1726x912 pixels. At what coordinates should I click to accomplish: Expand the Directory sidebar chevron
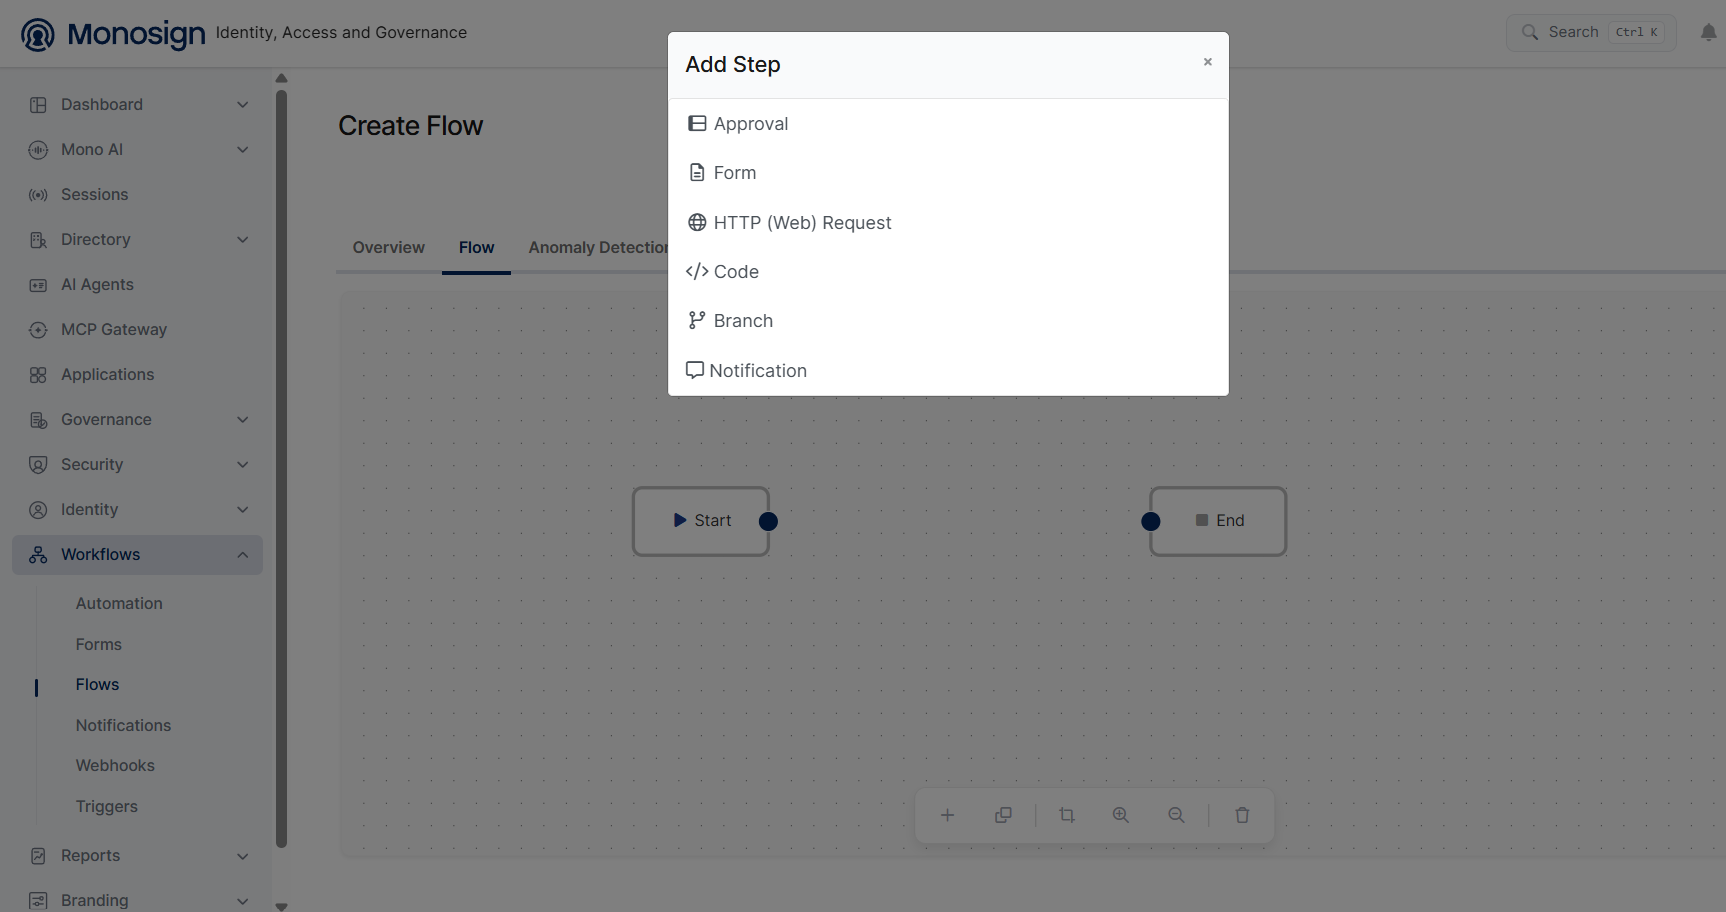coord(243,240)
